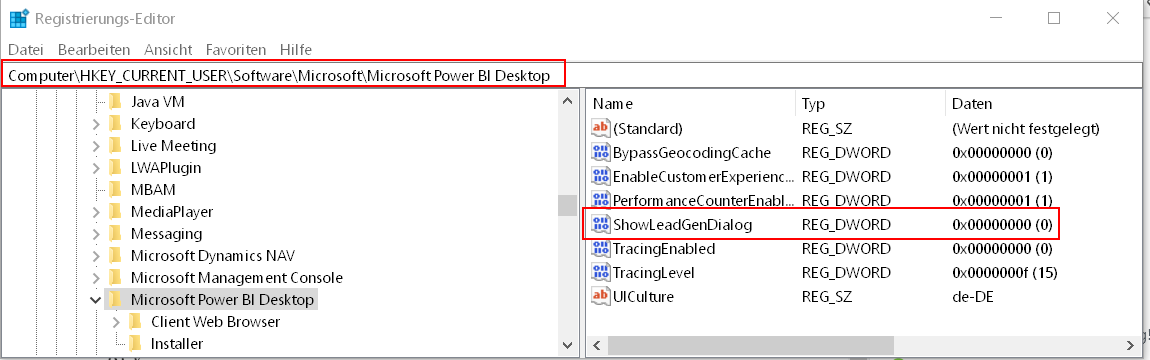Open the Datei menu

pos(26,50)
